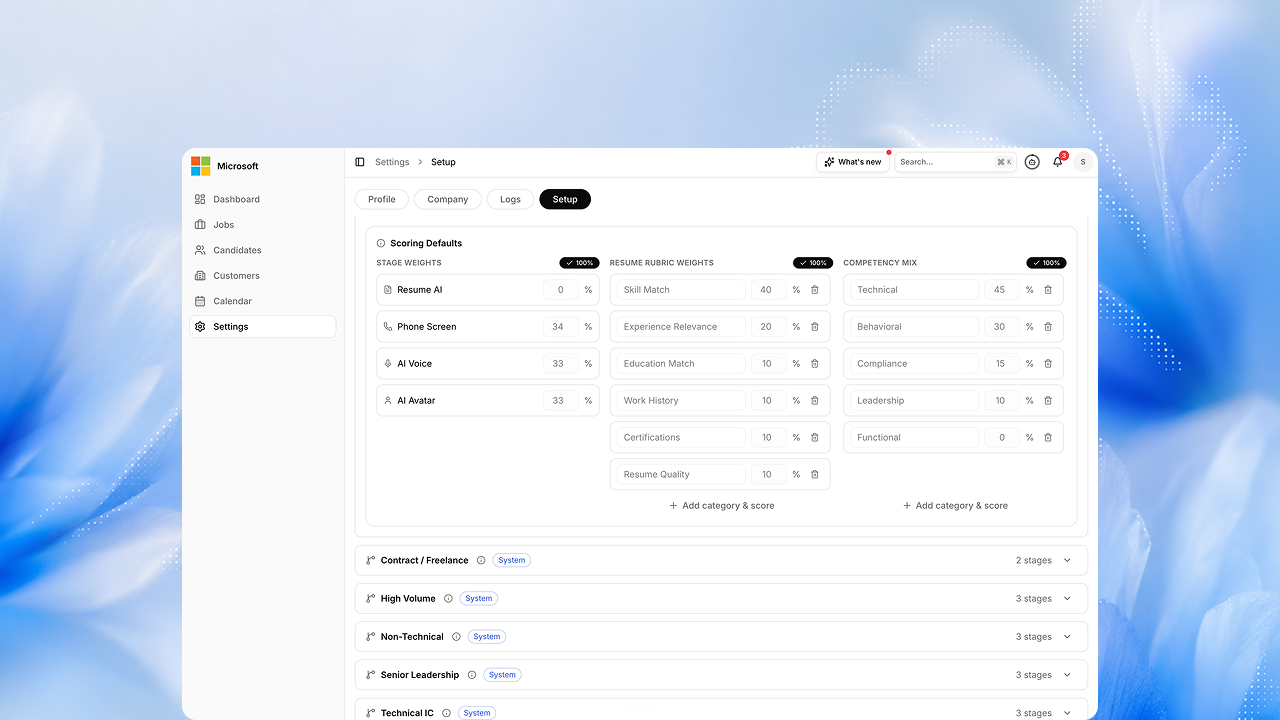Screen dimensions: 1280x720
Task: Open the user avatar S
Action: tap(1083, 162)
